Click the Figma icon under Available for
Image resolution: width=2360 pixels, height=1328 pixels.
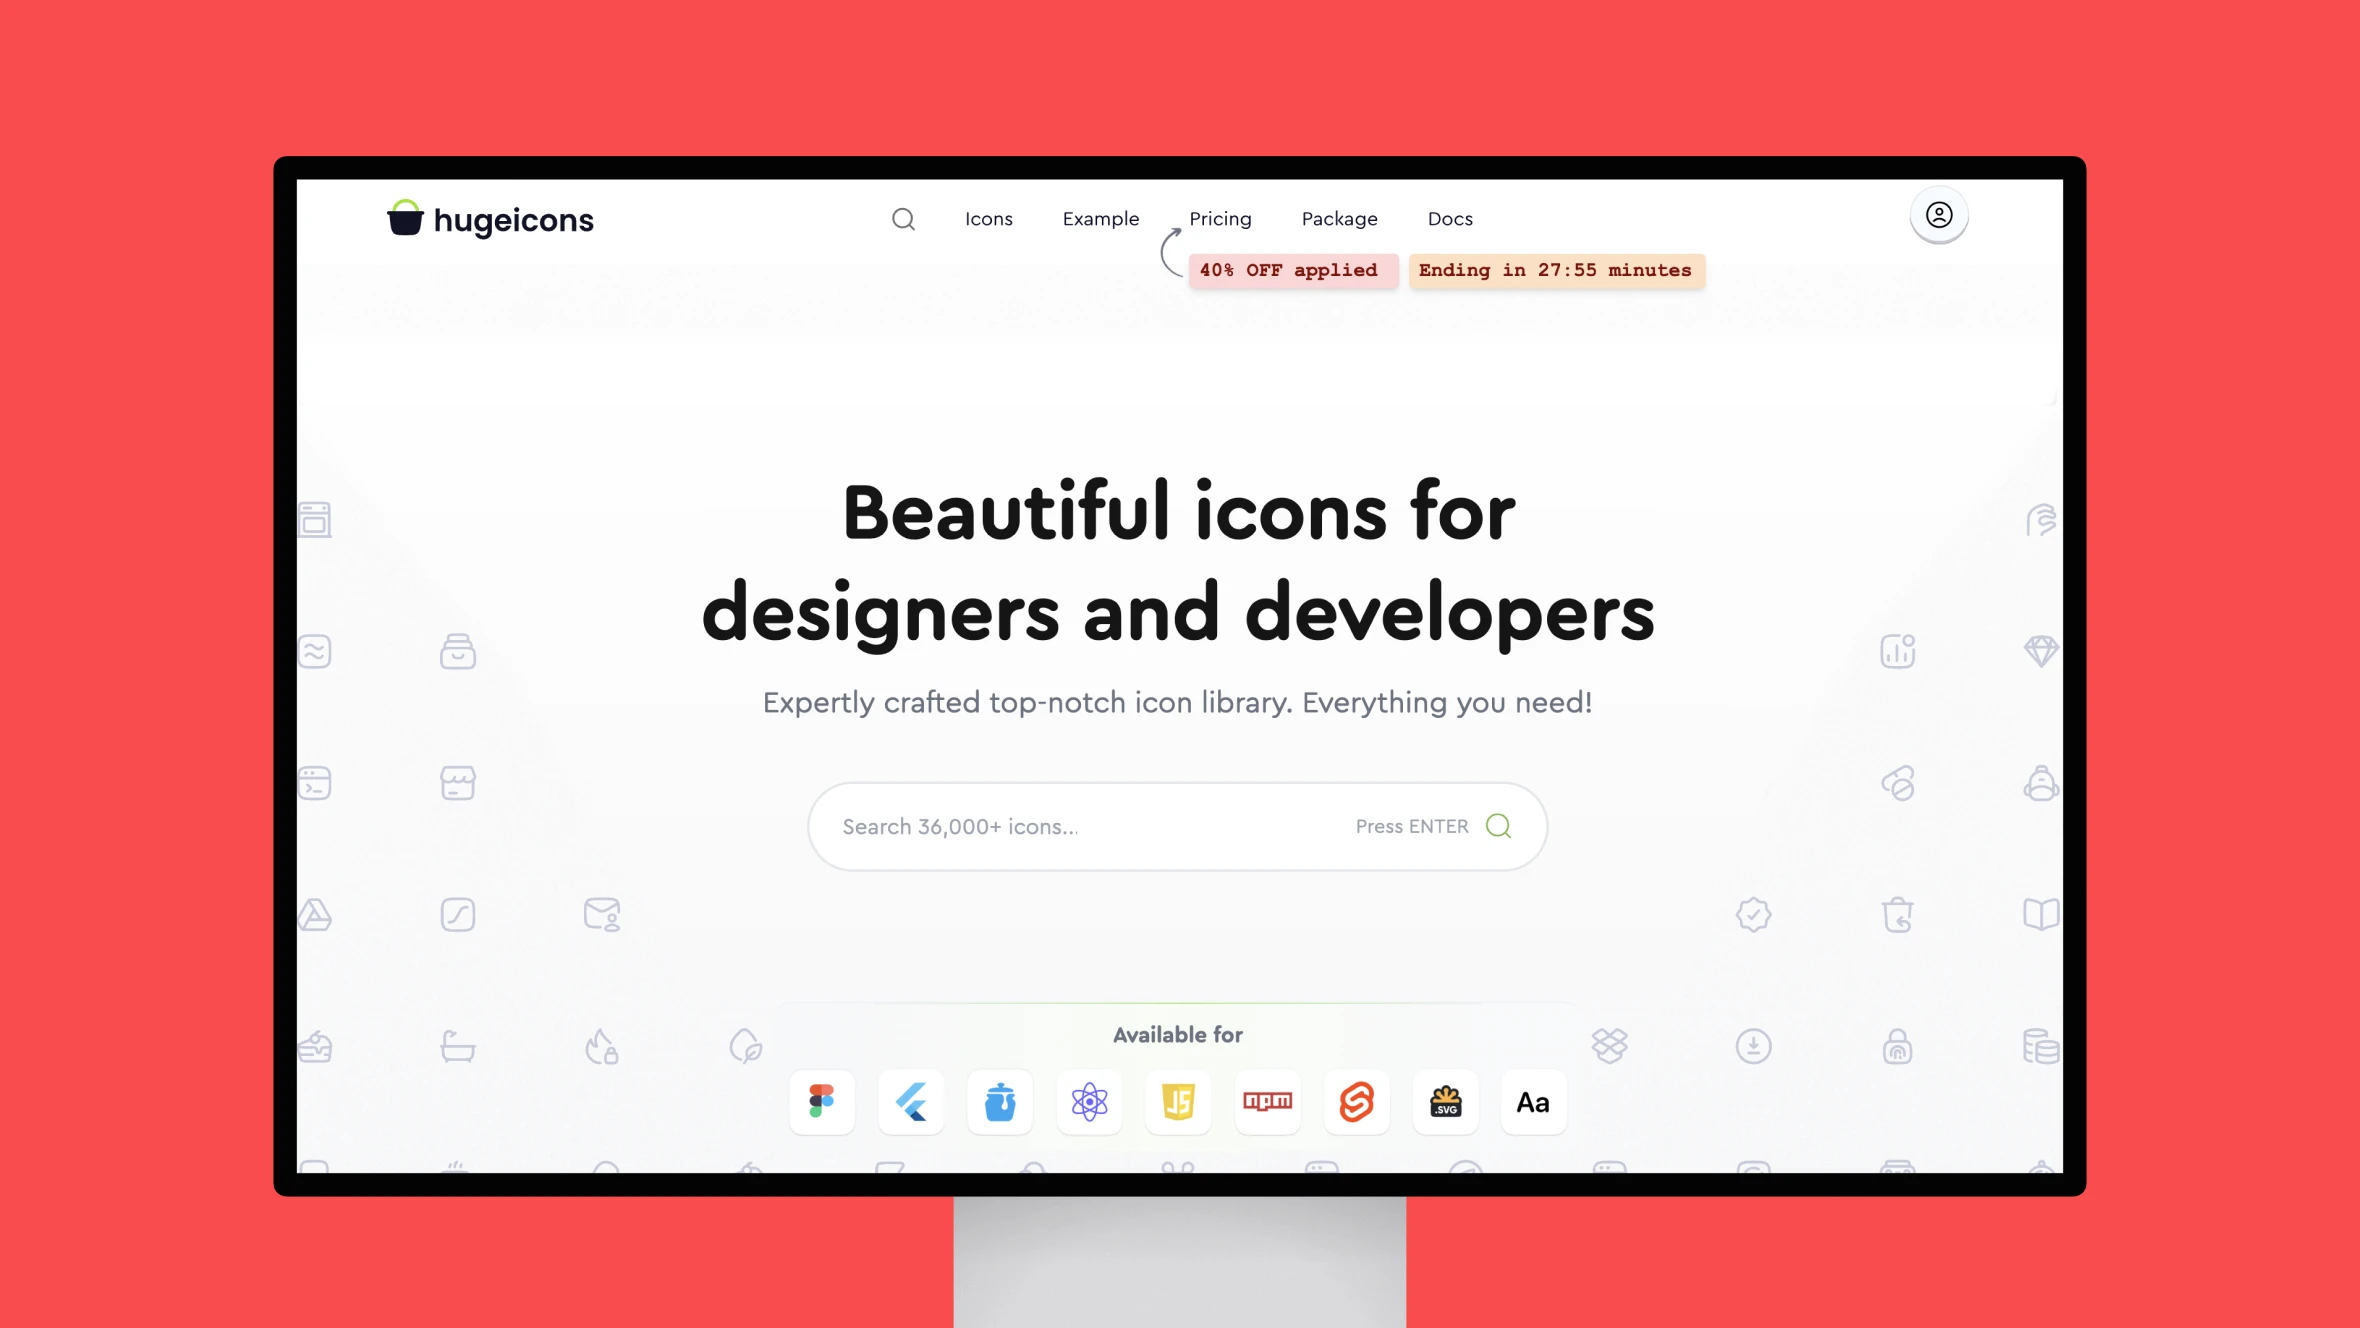(822, 1101)
